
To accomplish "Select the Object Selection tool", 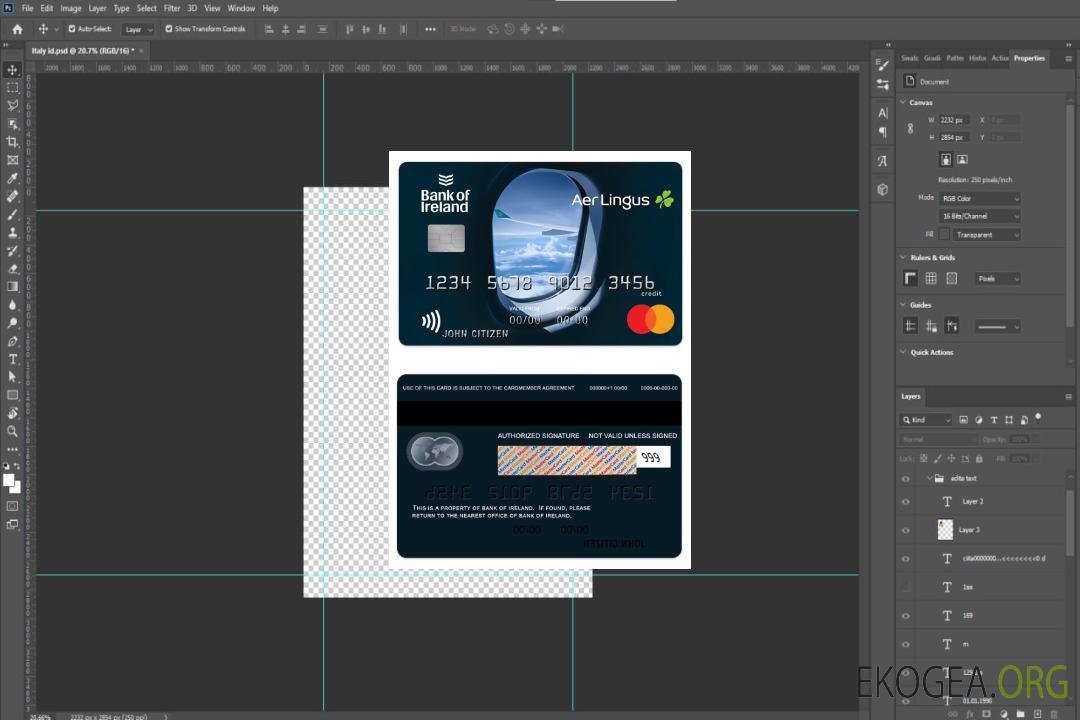I will click(12, 124).
